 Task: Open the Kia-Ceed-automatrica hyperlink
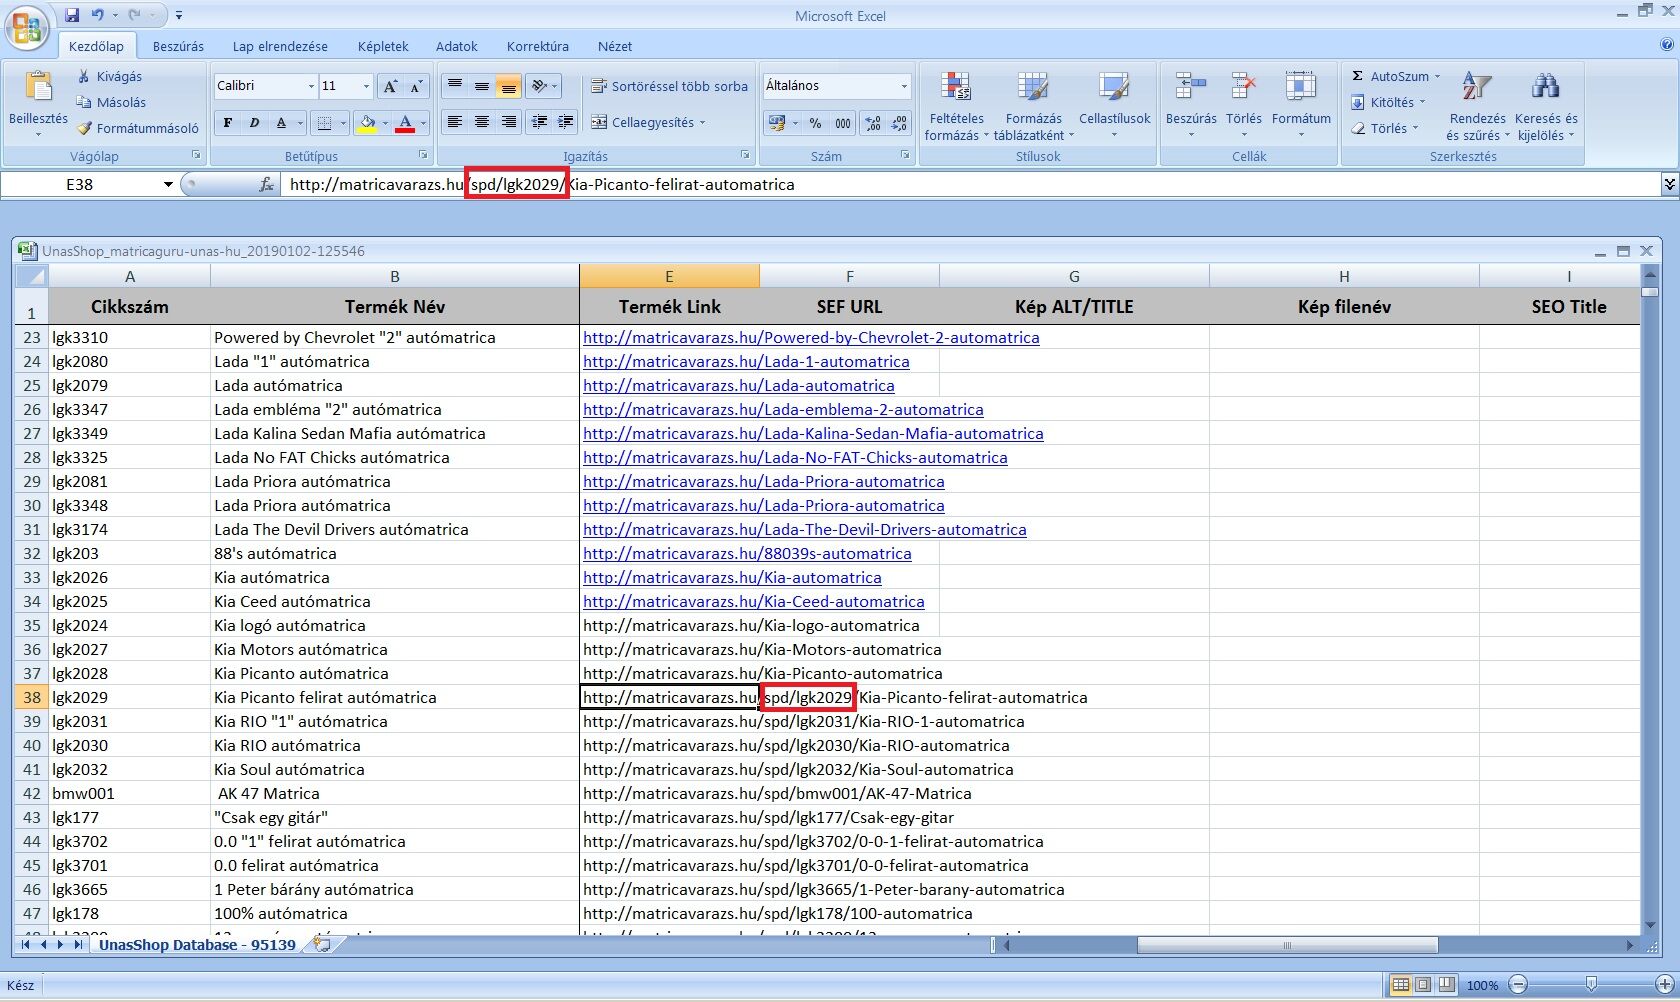(x=754, y=601)
